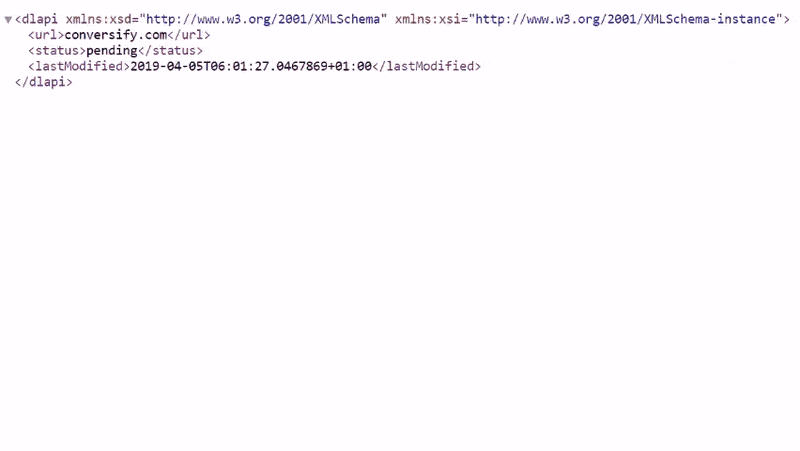Click the closing status tag
This screenshot has width=800, height=451.
point(170,51)
